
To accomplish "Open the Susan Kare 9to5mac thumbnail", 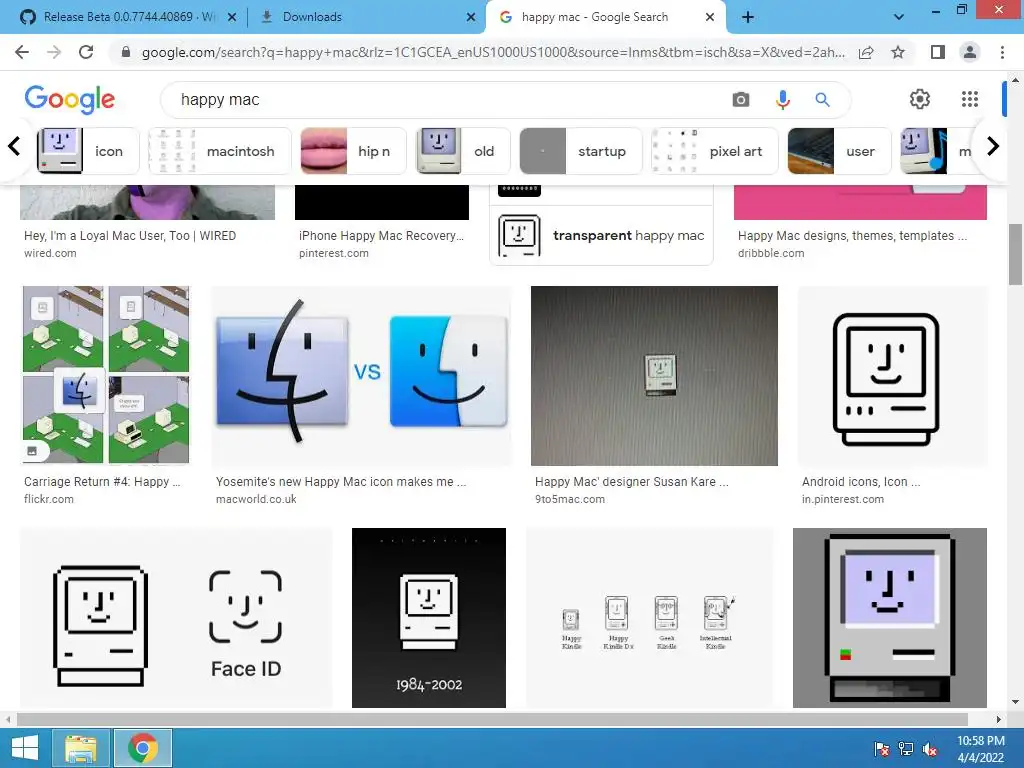I will tap(654, 376).
